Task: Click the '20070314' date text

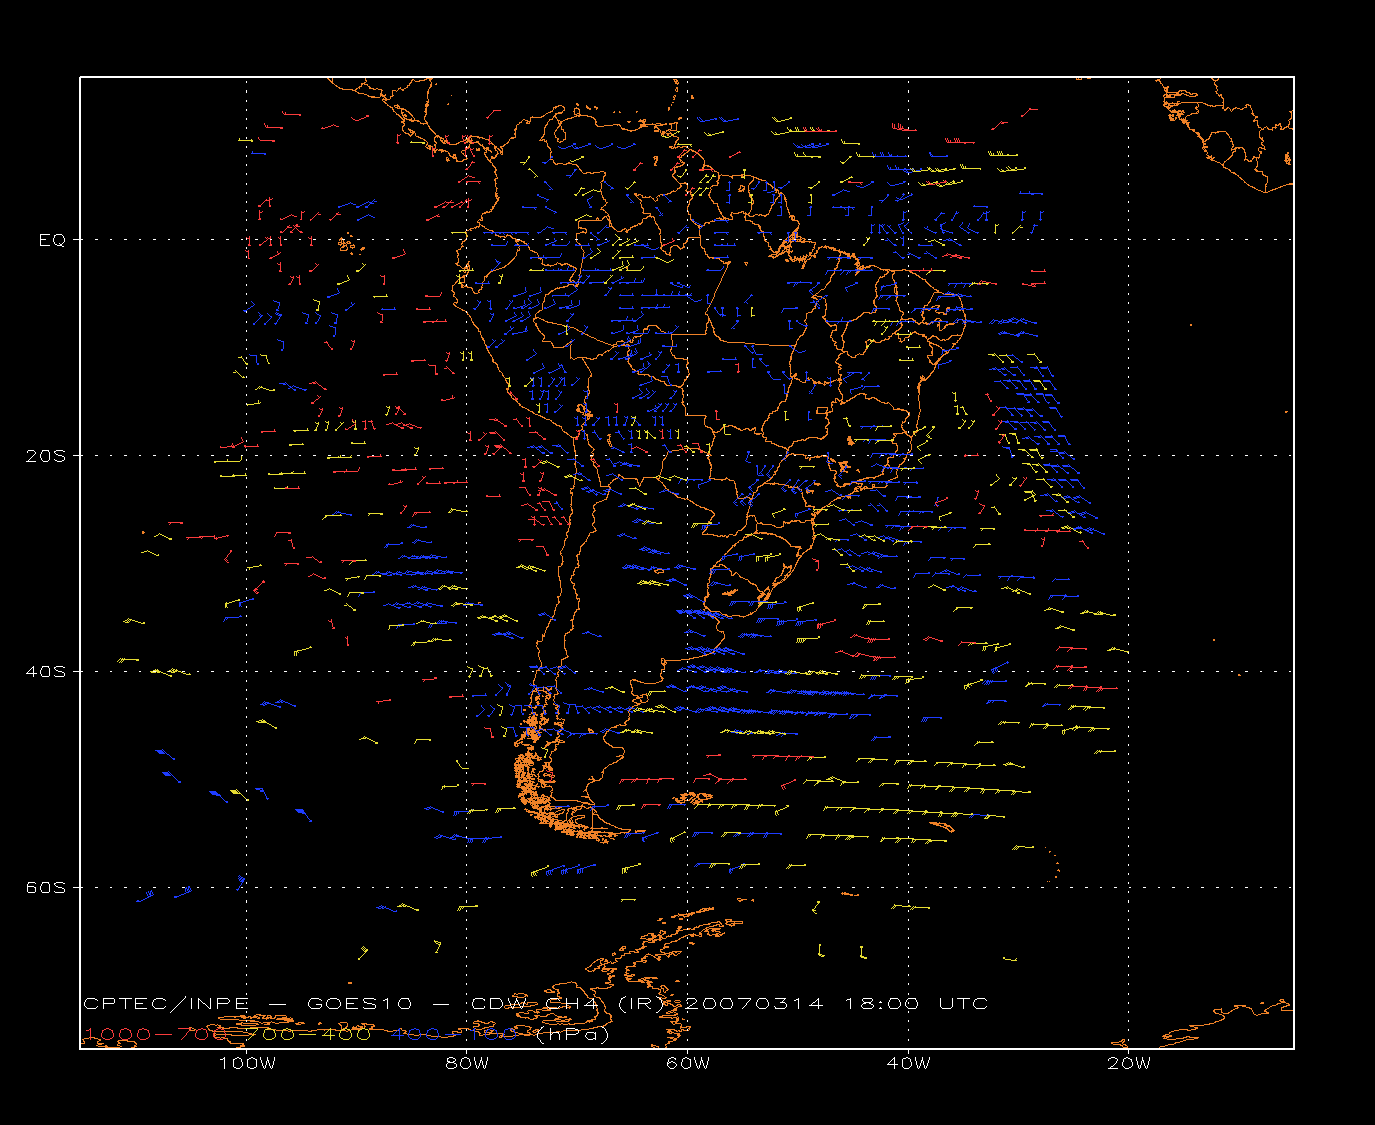Action: (x=754, y=1004)
